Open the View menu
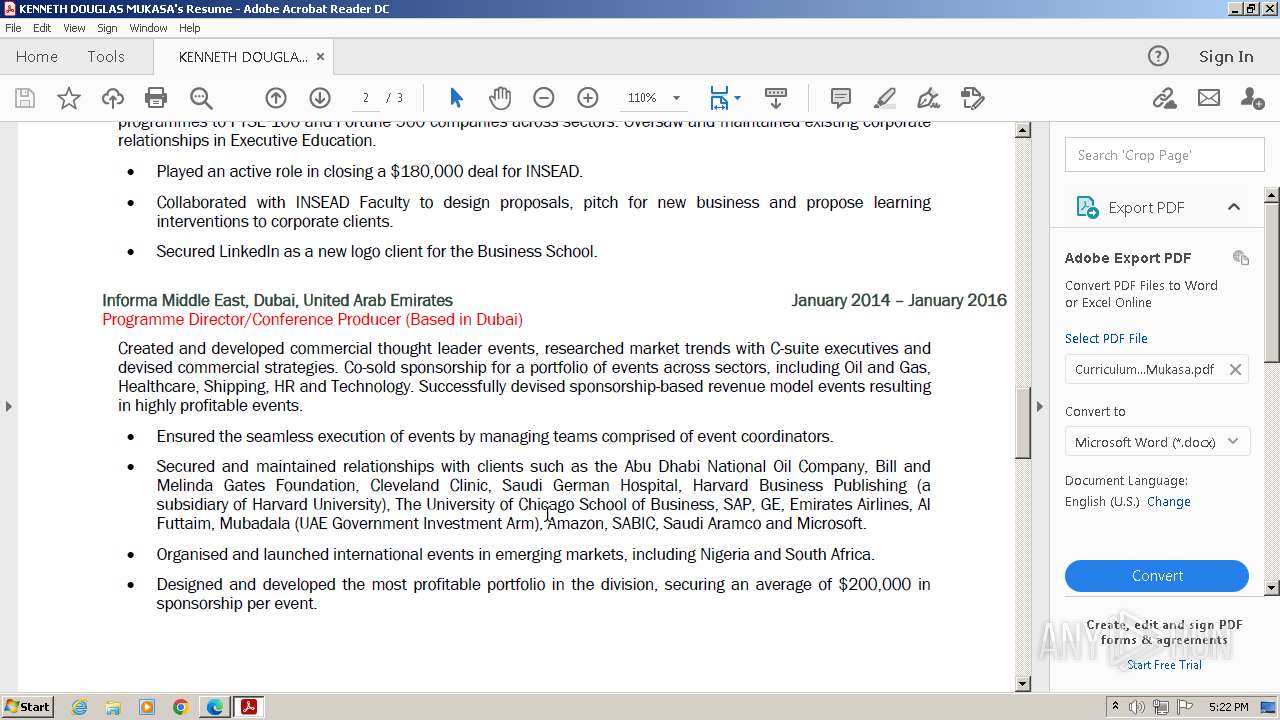 click(74, 28)
